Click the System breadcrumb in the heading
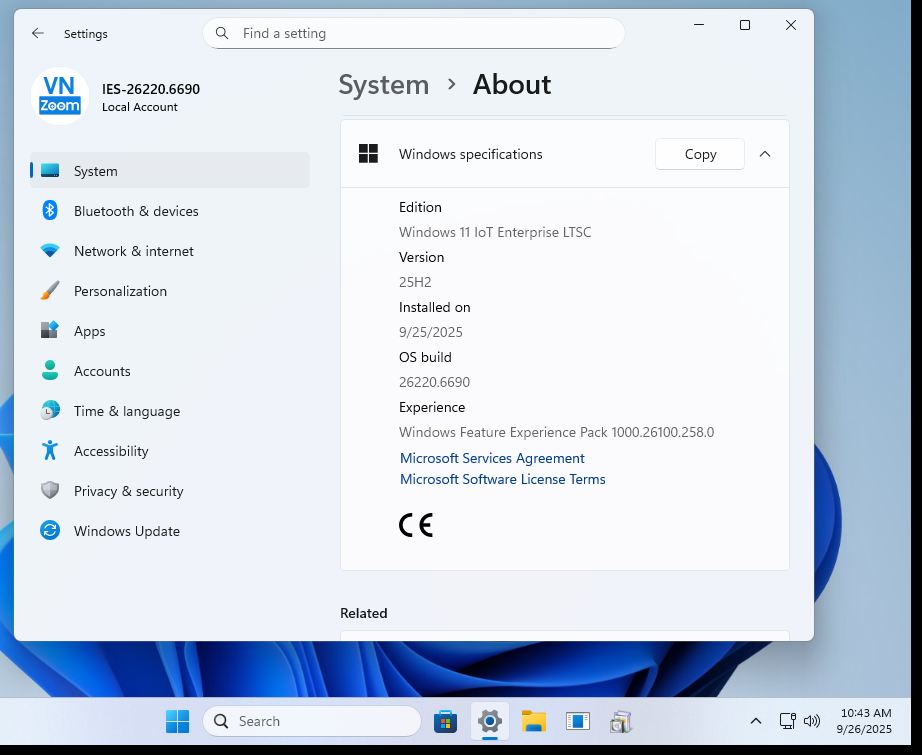This screenshot has height=755, width=922. pyautogui.click(x=384, y=85)
